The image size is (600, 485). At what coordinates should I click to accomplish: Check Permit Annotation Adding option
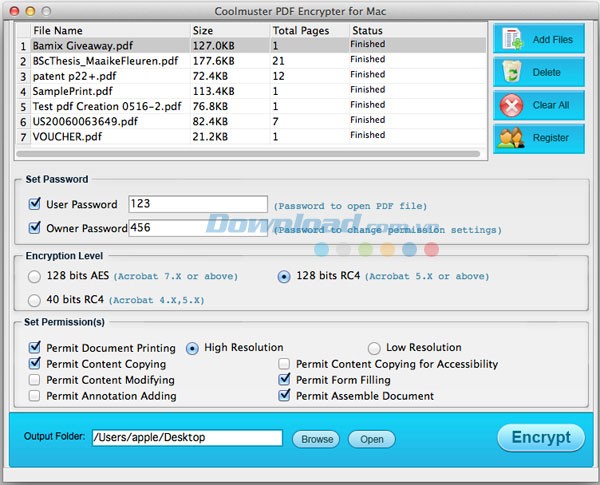pos(36,396)
